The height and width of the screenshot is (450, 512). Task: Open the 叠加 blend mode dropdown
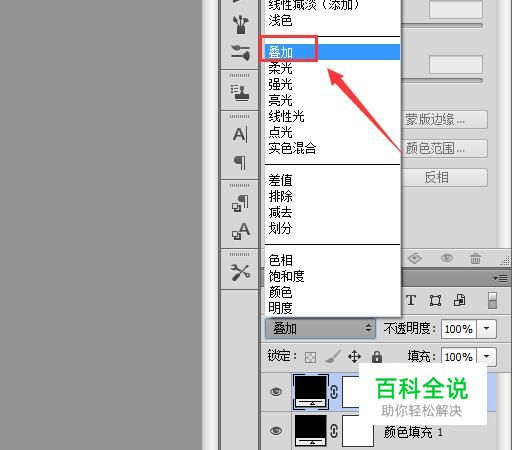point(321,329)
